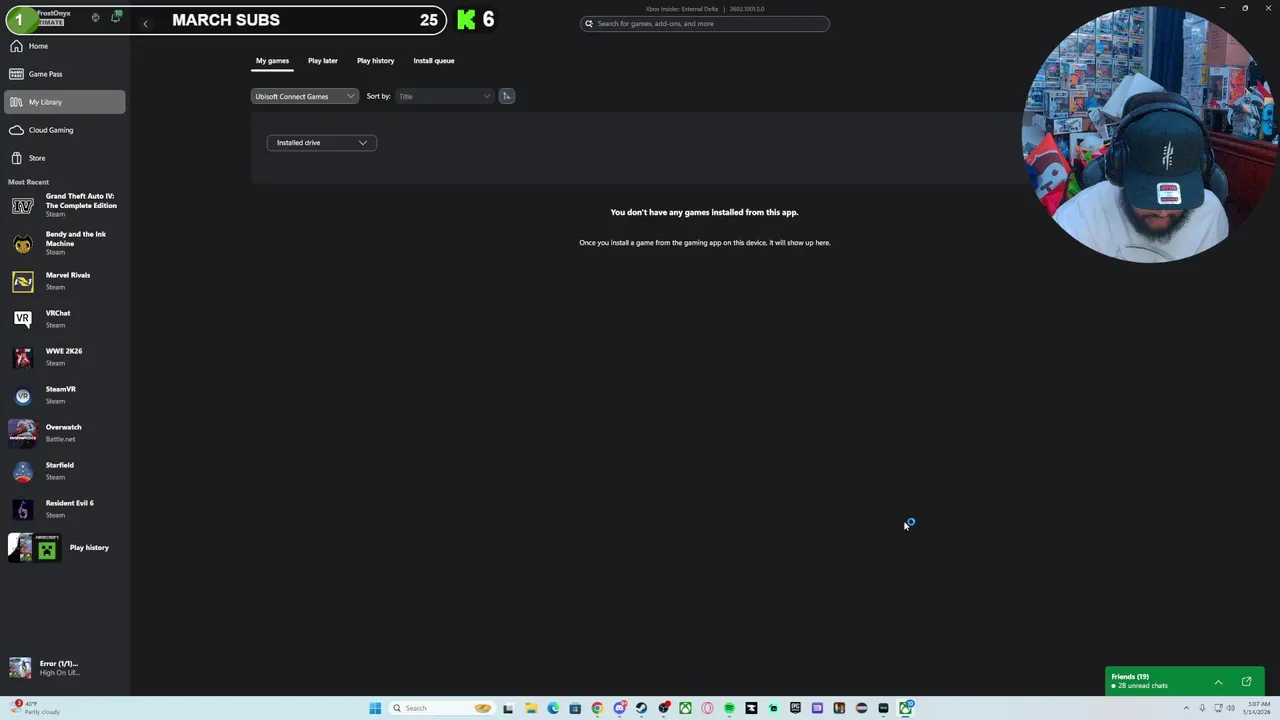This screenshot has width=1280, height=720.
Task: Open Microsoft Edge from the taskbar
Action: (553, 708)
